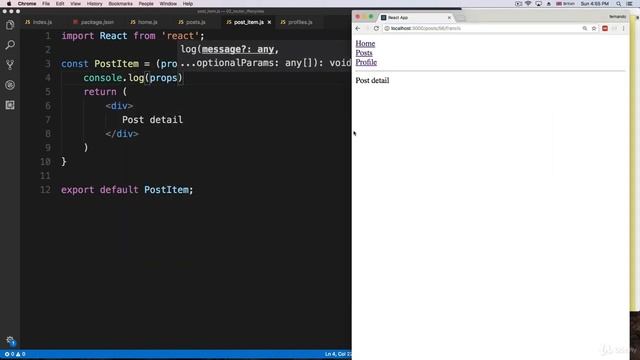
Task: Open the Debug view in the activity bar
Action: coord(10,85)
